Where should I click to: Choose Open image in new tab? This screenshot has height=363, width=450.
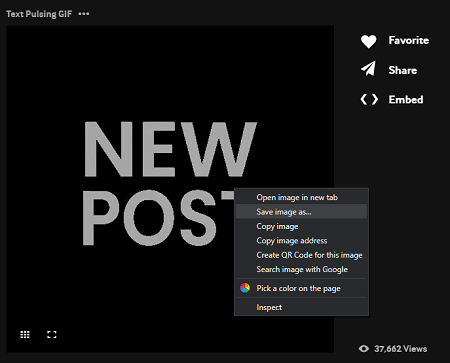pyautogui.click(x=302, y=197)
